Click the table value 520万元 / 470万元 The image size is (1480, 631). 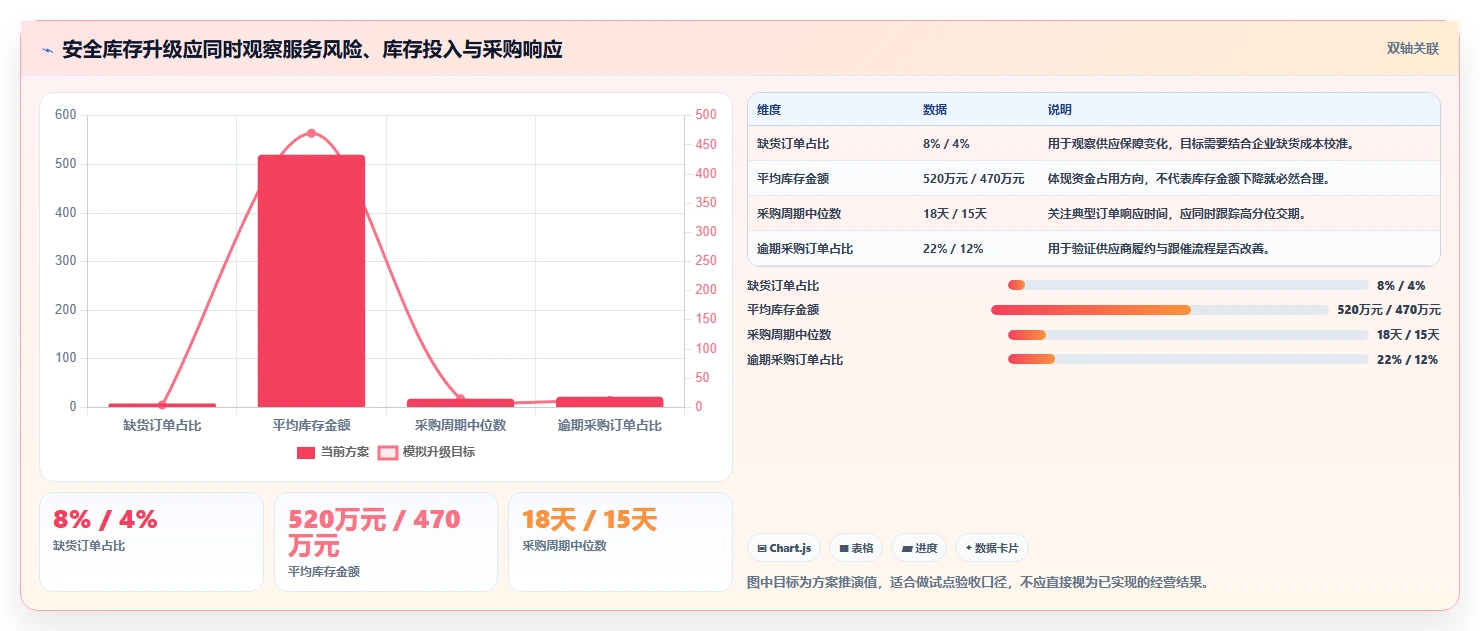[x=974, y=179]
